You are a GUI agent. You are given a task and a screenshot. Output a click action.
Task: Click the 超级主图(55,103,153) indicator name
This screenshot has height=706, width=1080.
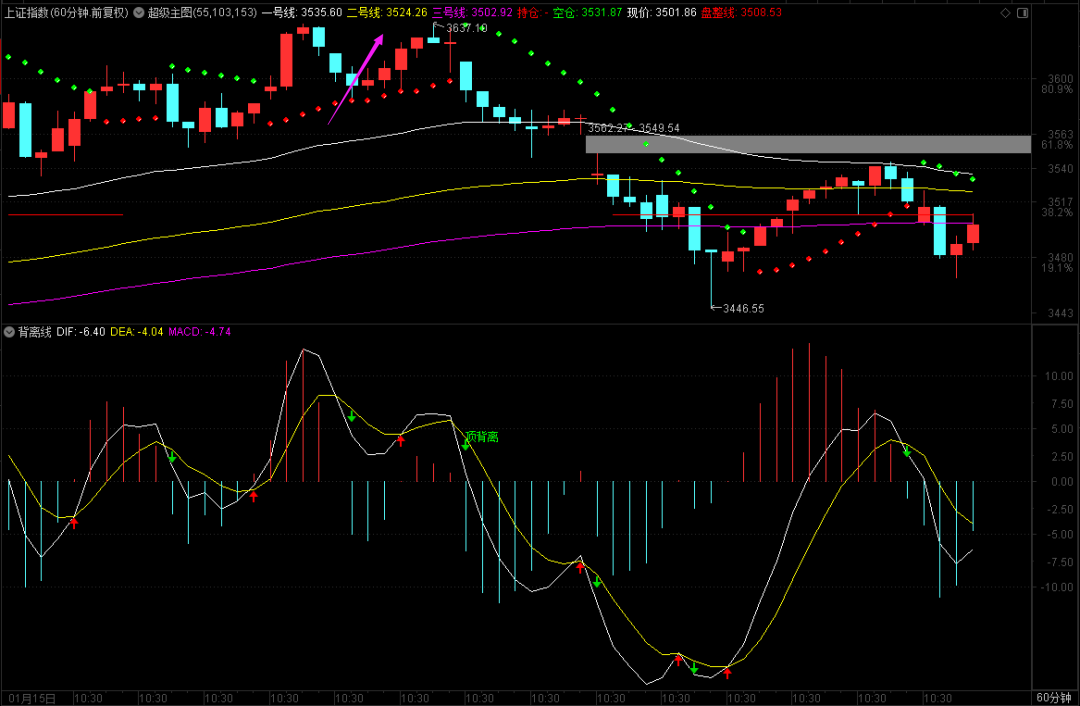pyautogui.click(x=202, y=12)
